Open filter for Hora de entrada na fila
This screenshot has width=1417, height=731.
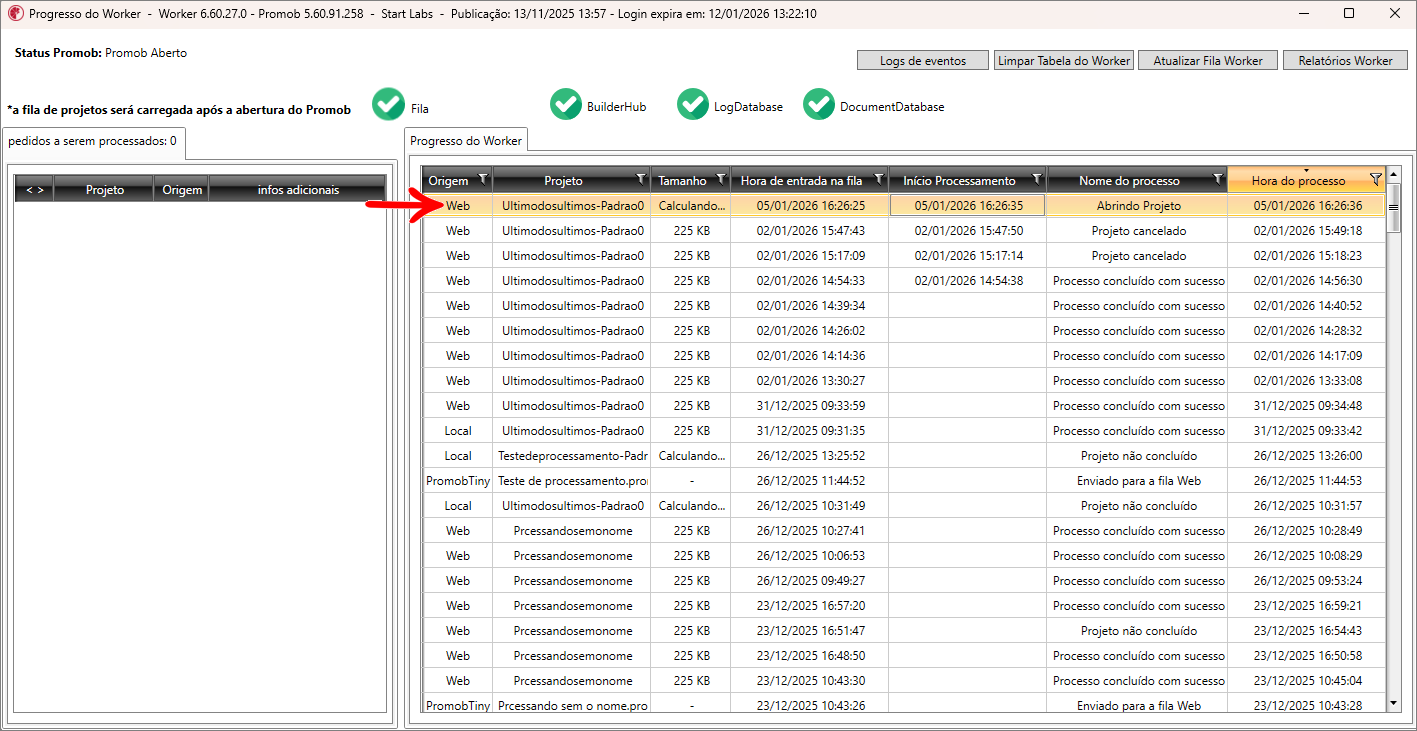coord(878,179)
